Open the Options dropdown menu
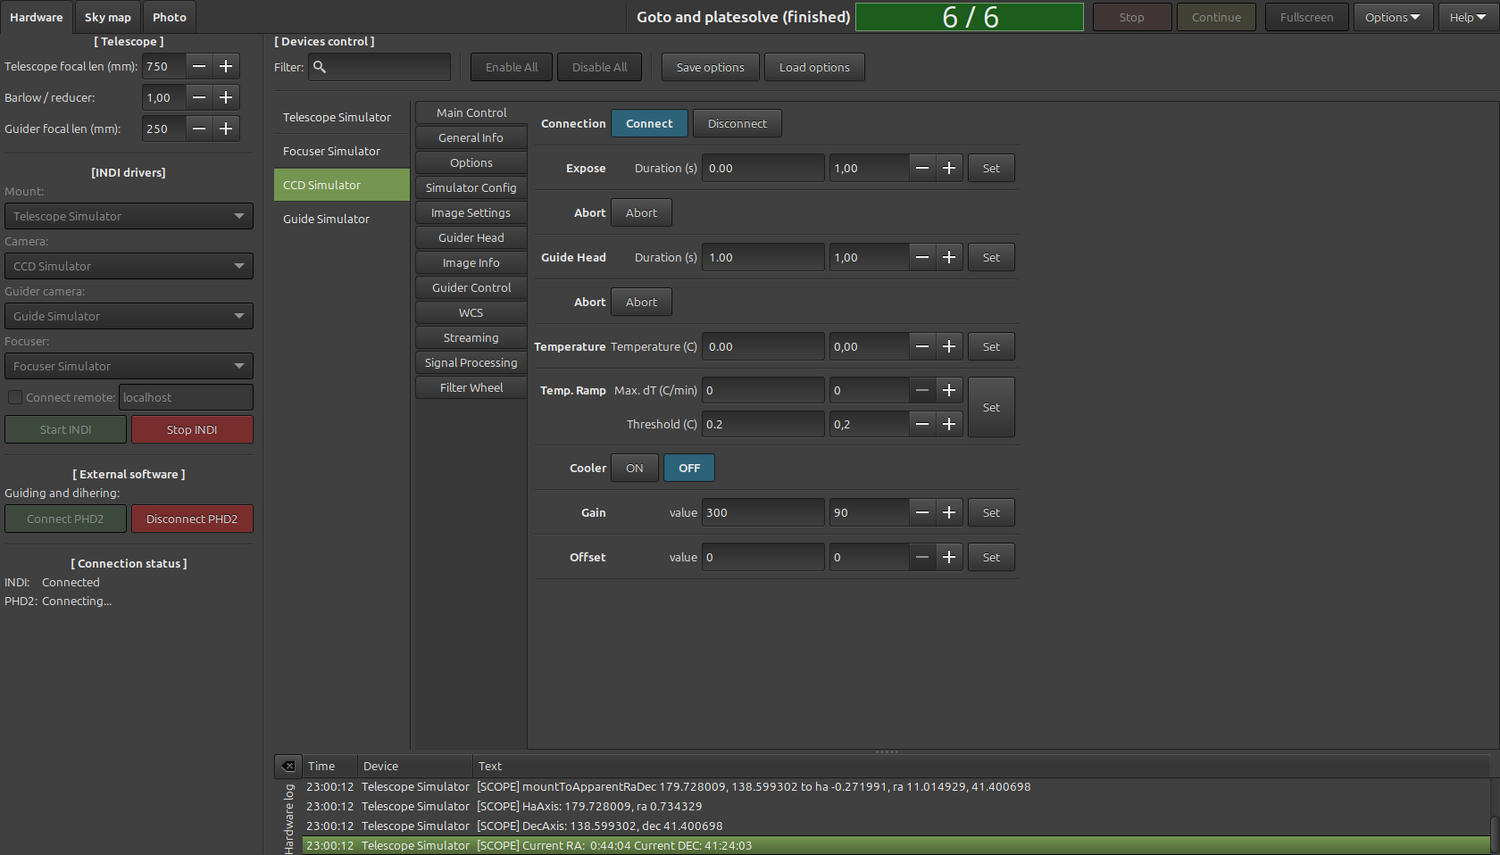Screen dimensions: 1500x855 (x=1393, y=17)
